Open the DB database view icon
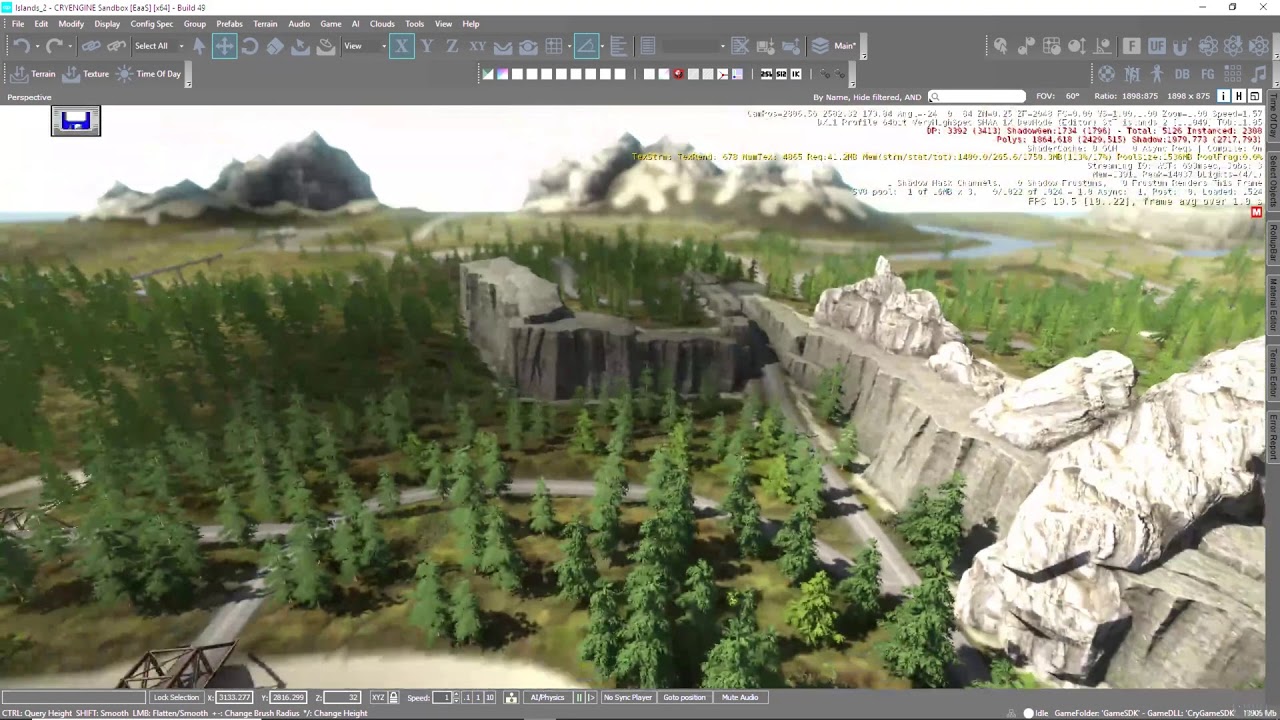Image resolution: width=1280 pixels, height=720 pixels. click(x=1182, y=74)
